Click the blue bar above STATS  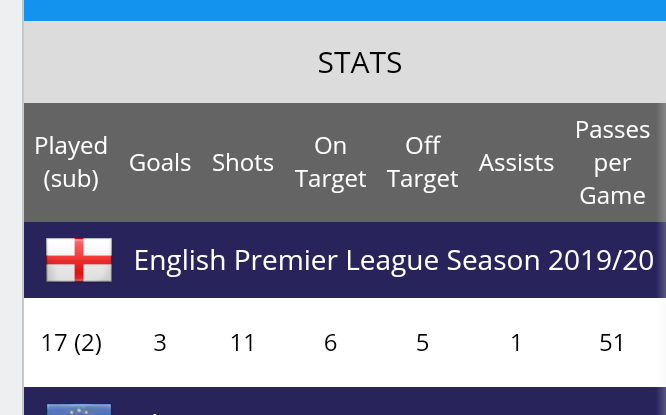pos(344,10)
